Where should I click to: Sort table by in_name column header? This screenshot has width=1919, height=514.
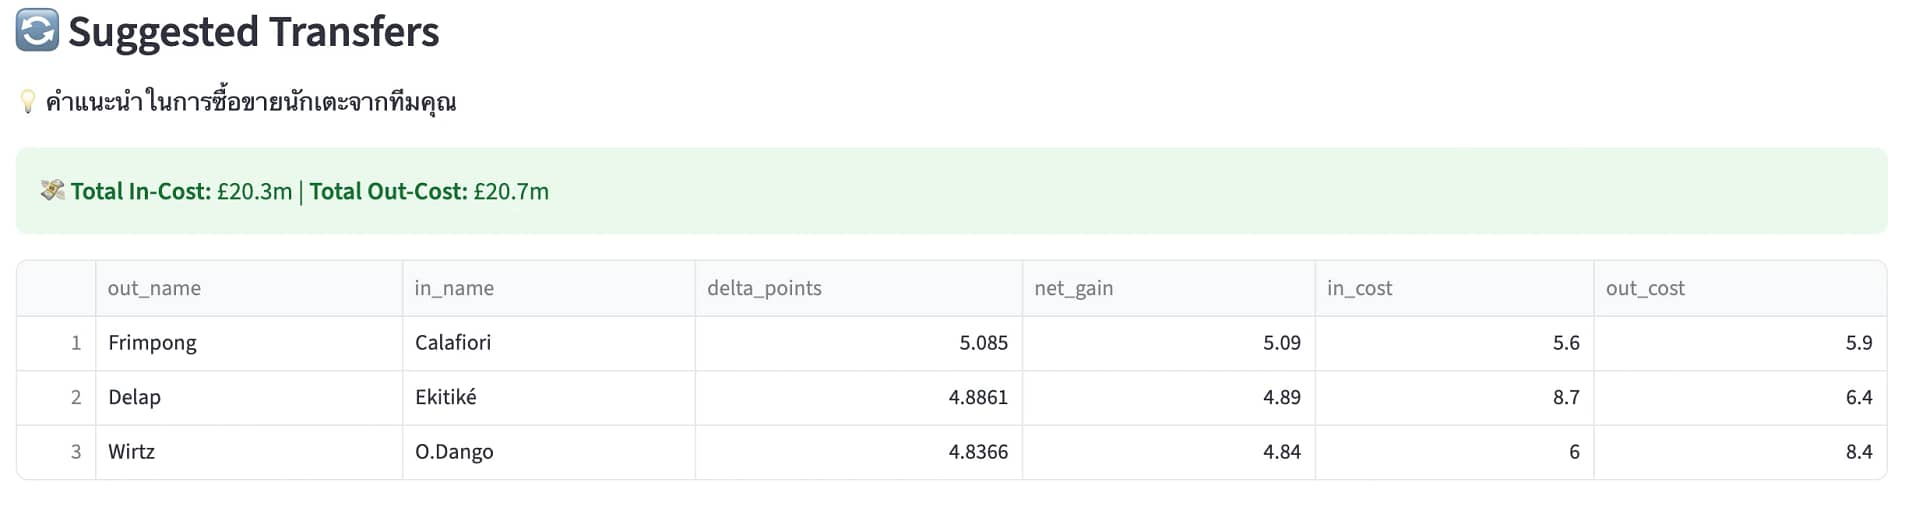(x=548, y=288)
